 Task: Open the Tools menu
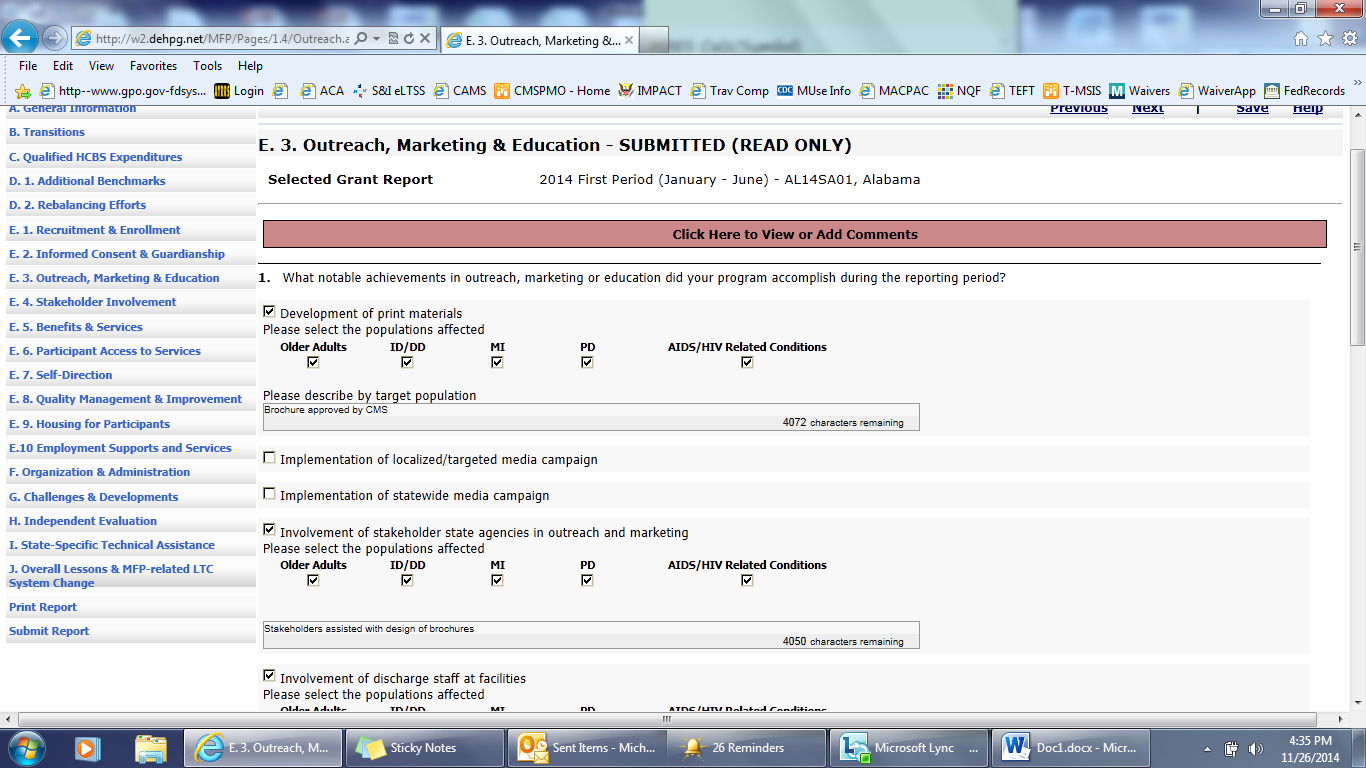pos(208,66)
